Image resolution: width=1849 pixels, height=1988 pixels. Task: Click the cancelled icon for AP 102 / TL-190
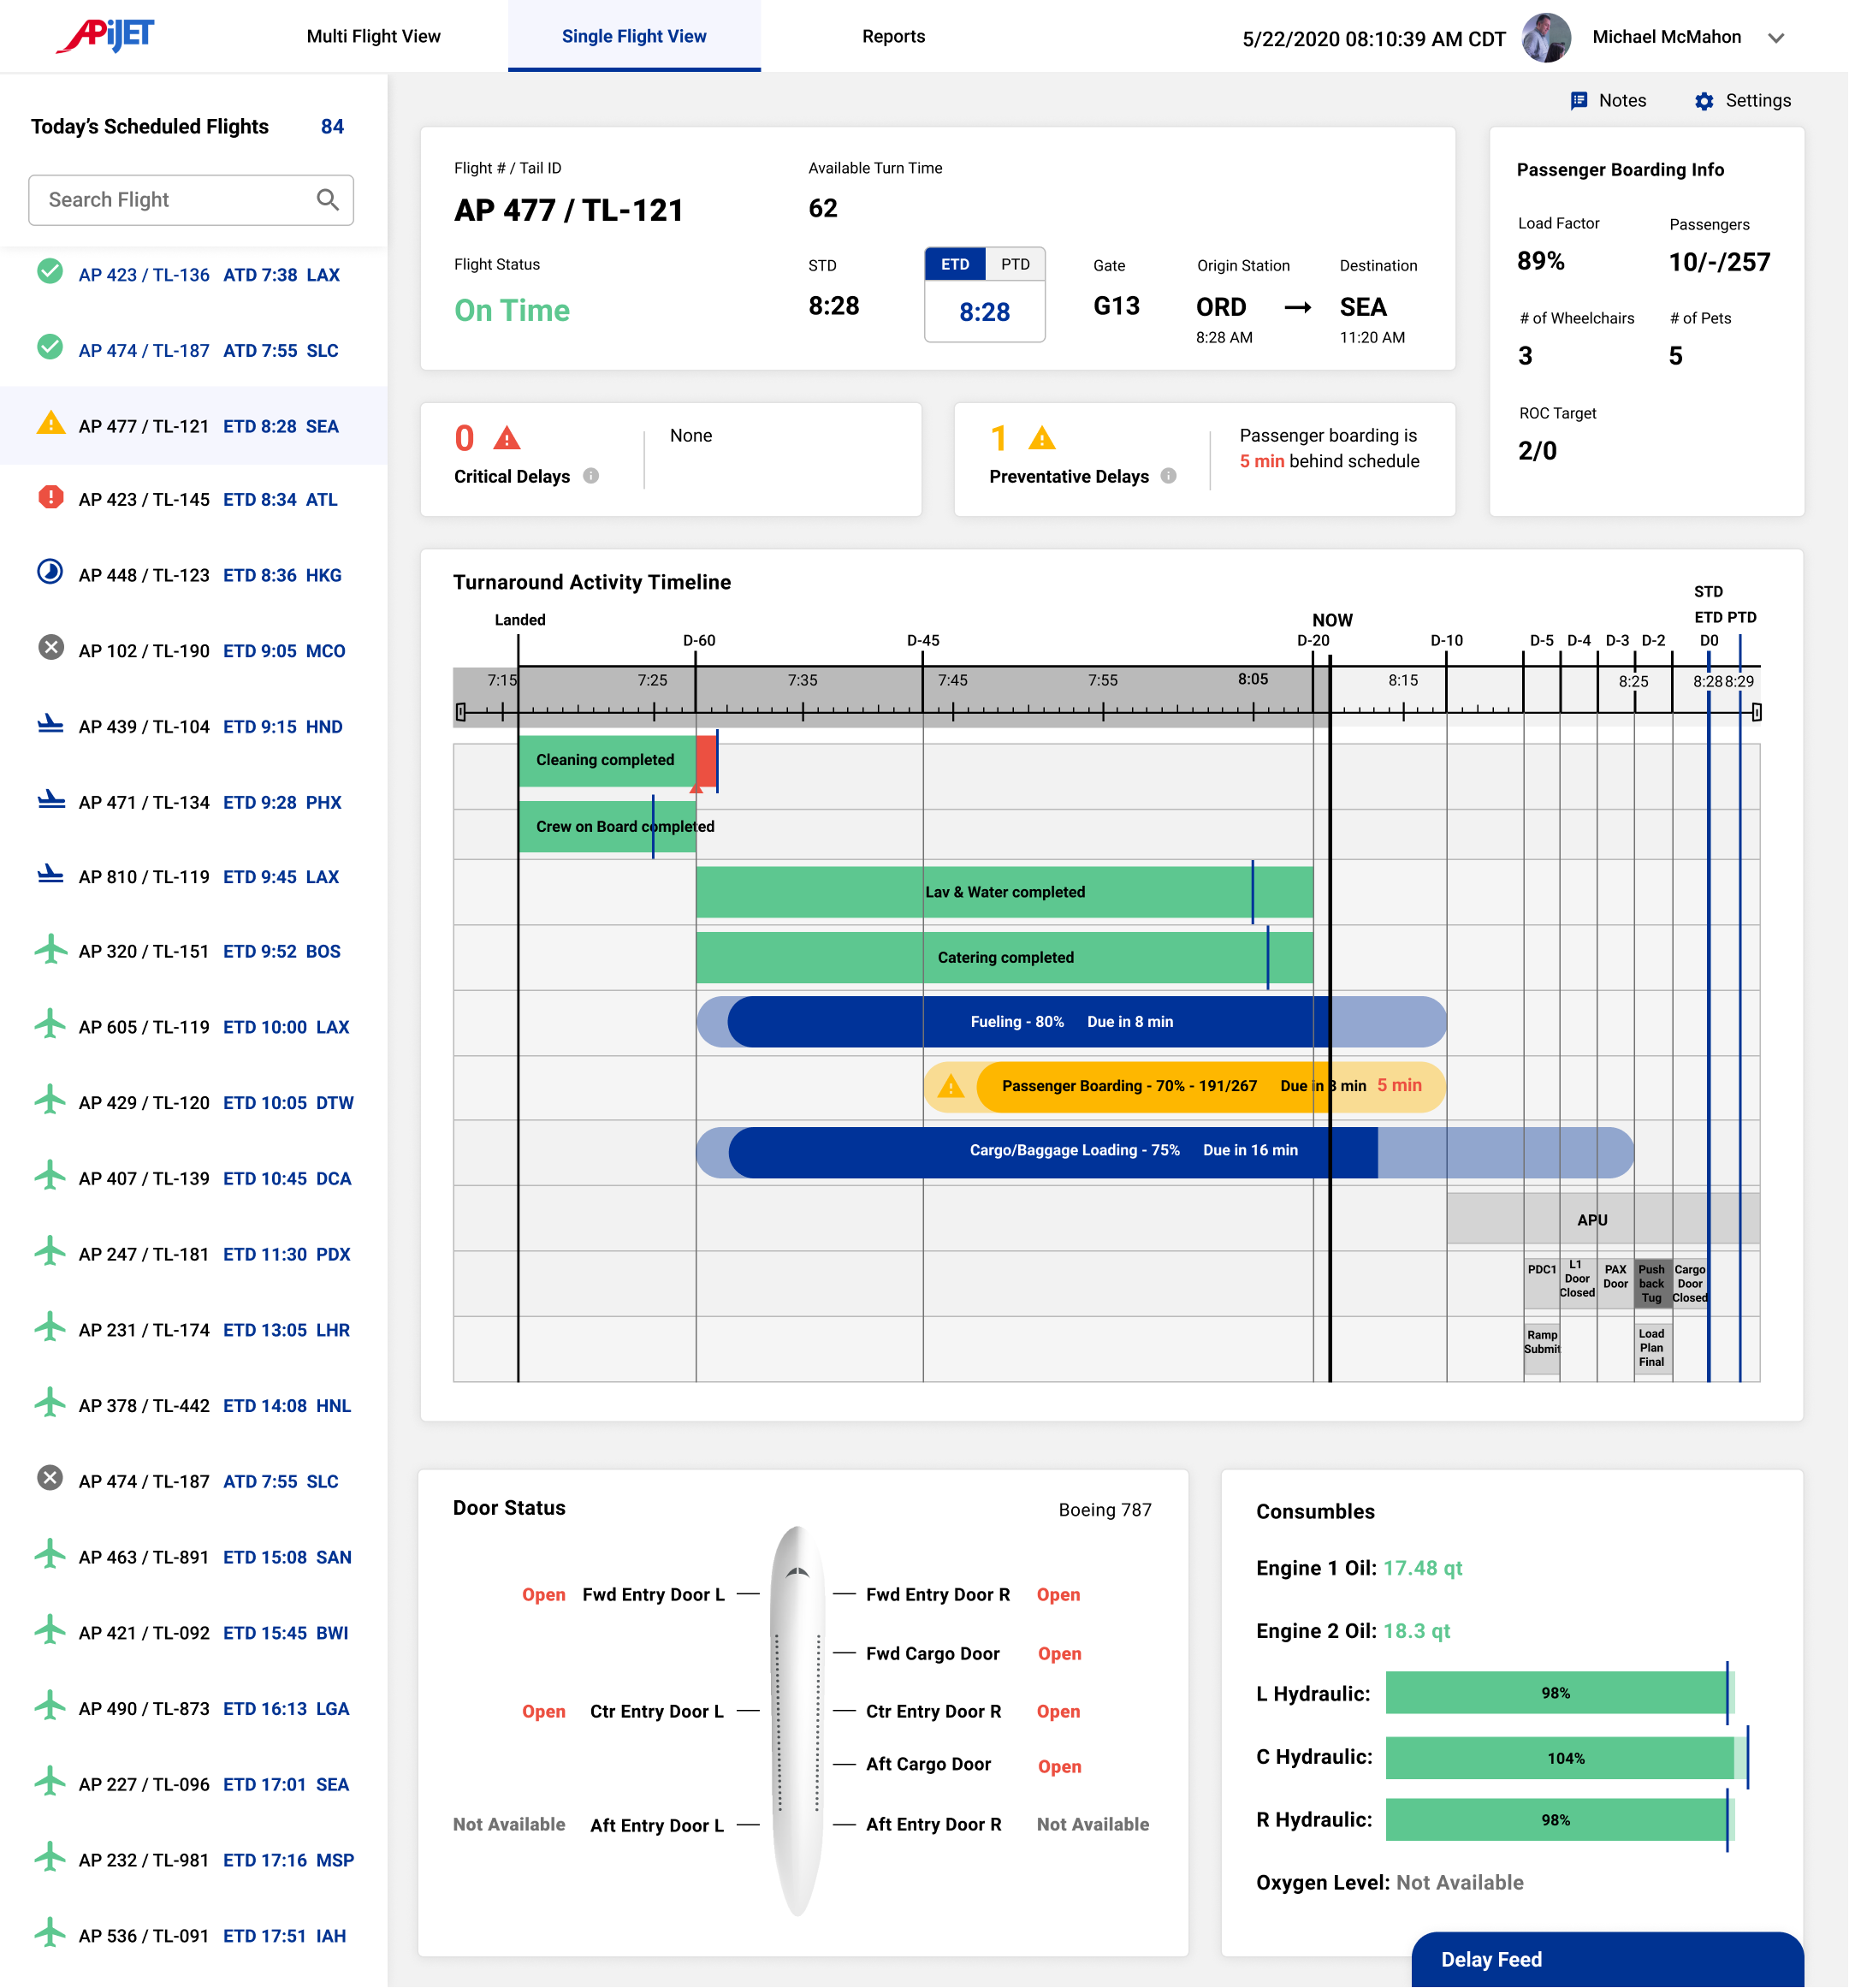pos(50,648)
